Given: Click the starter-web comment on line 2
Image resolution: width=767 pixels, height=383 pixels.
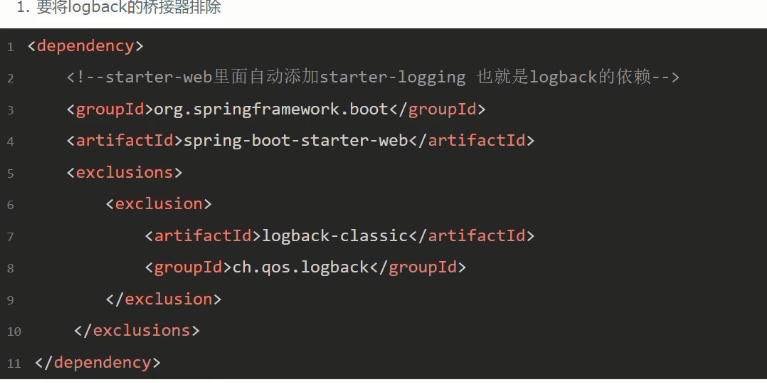Looking at the screenshot, I should (373, 77).
